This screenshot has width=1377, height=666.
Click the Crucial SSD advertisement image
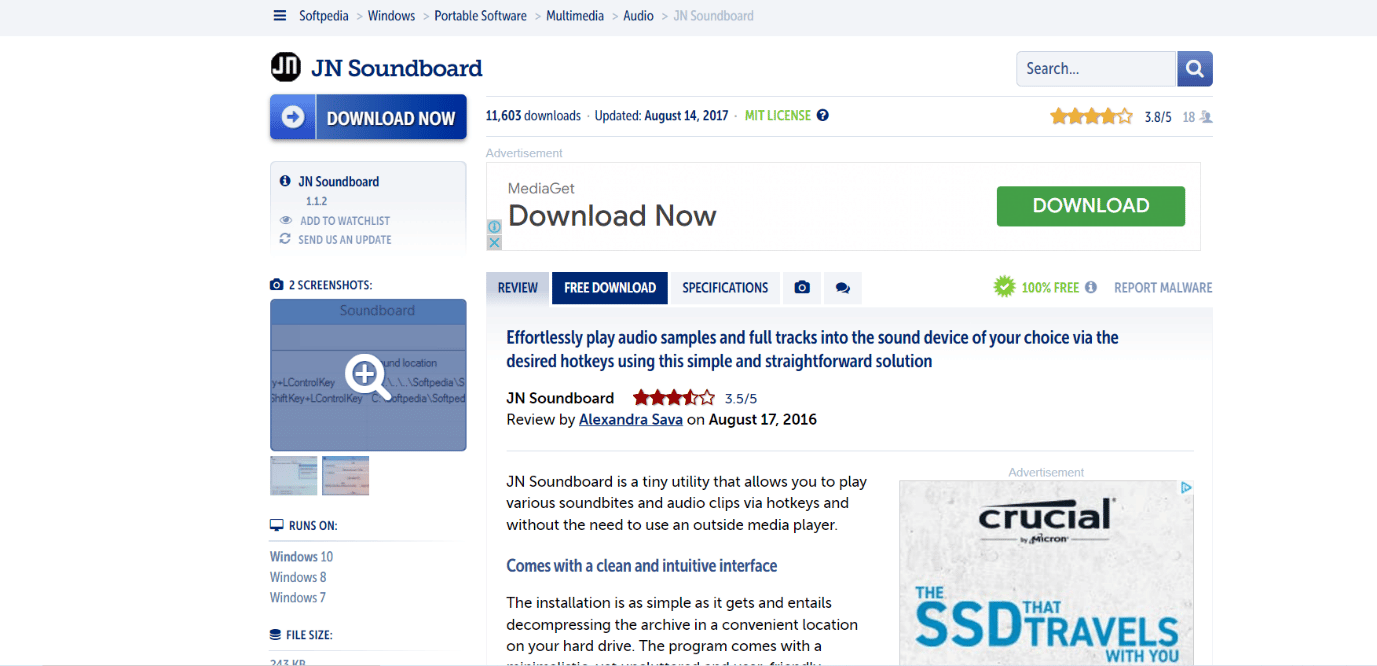(1046, 573)
